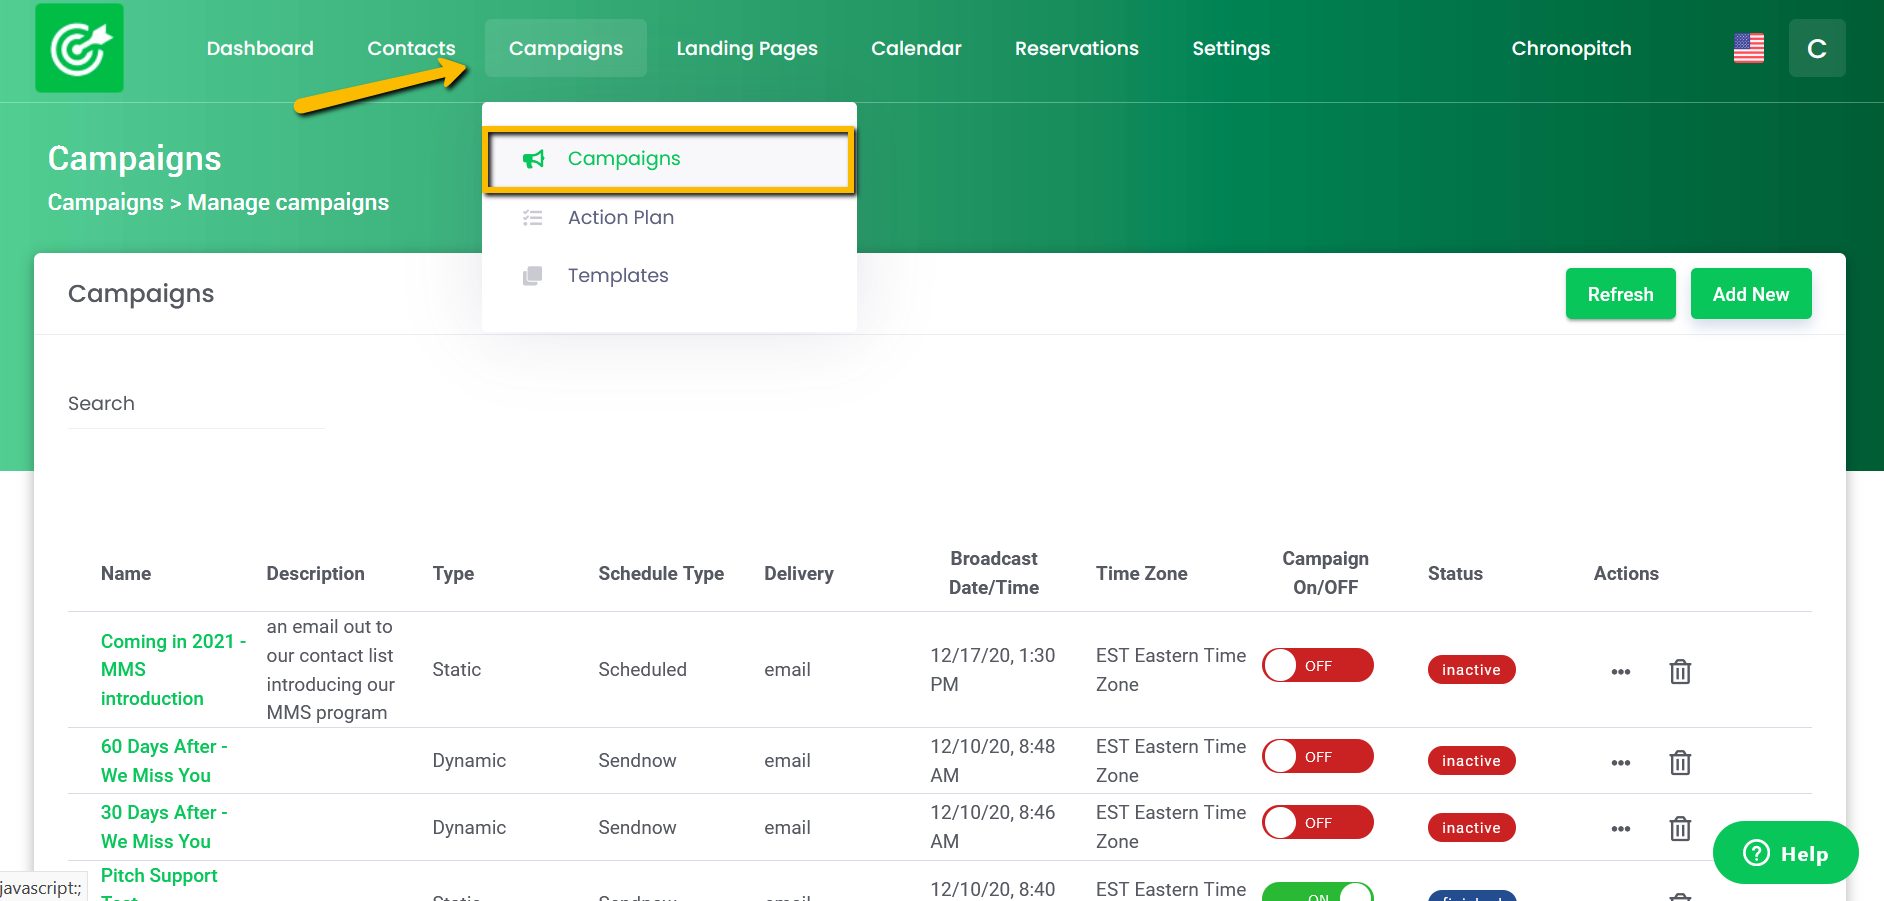Open the Help widget
The image size is (1884, 901).
coord(1786,852)
